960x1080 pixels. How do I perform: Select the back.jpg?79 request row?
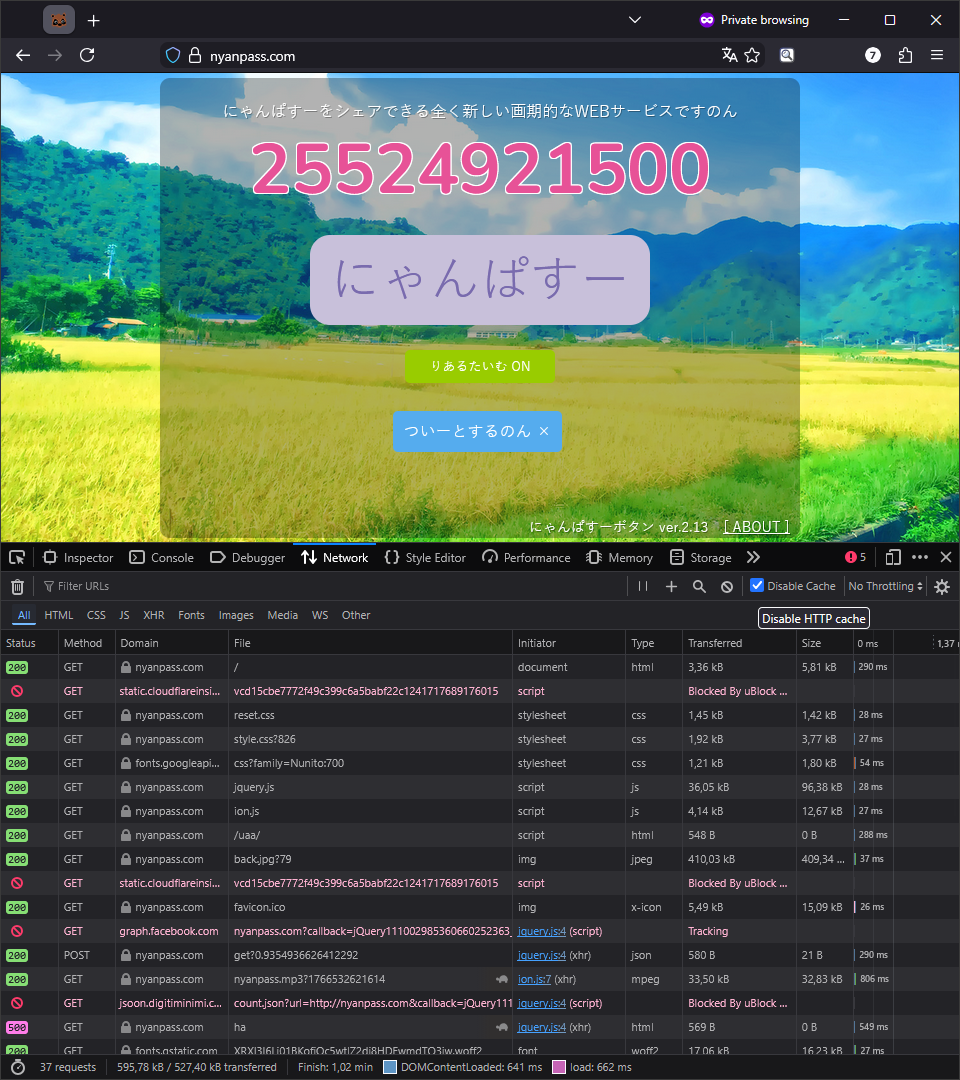(480, 859)
